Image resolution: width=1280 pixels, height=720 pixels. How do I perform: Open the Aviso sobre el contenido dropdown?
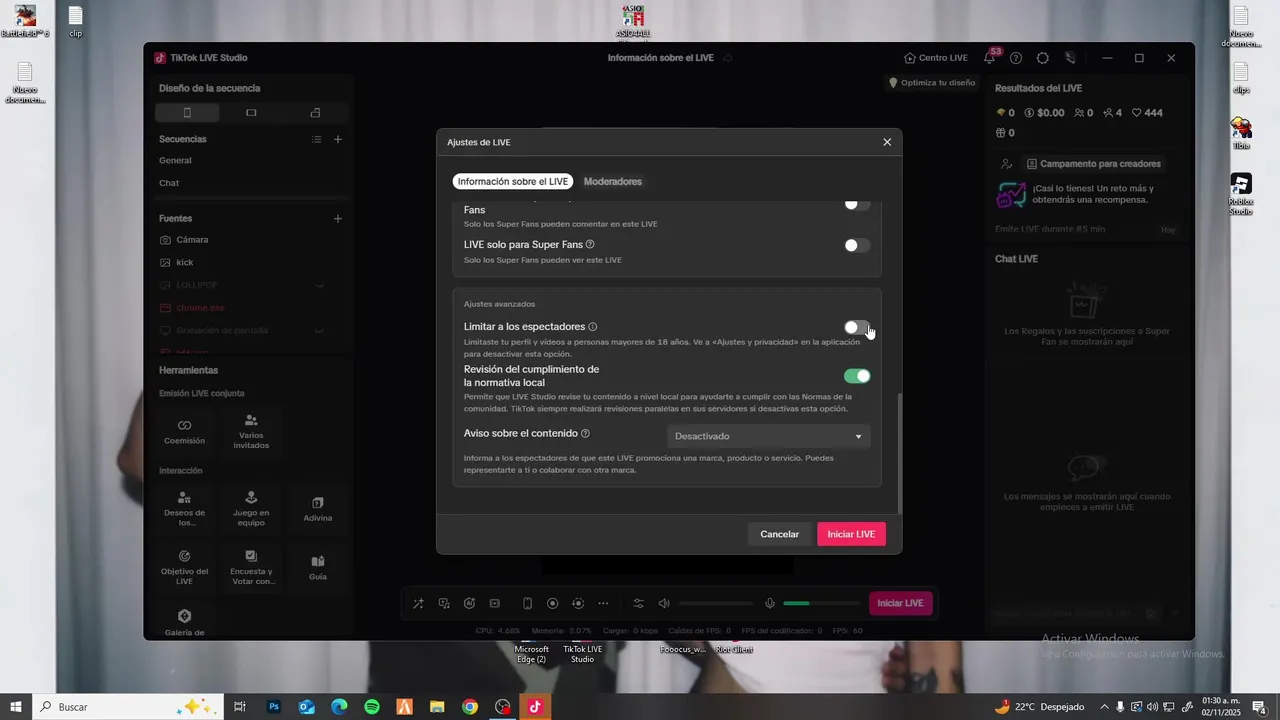768,436
